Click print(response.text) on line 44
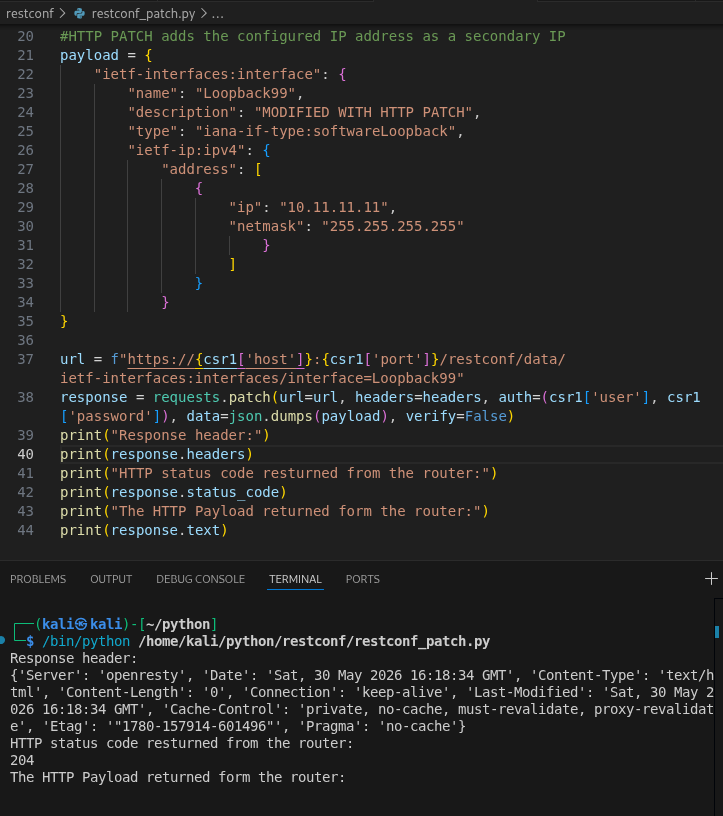Image resolution: width=723 pixels, height=816 pixels. (x=144, y=530)
